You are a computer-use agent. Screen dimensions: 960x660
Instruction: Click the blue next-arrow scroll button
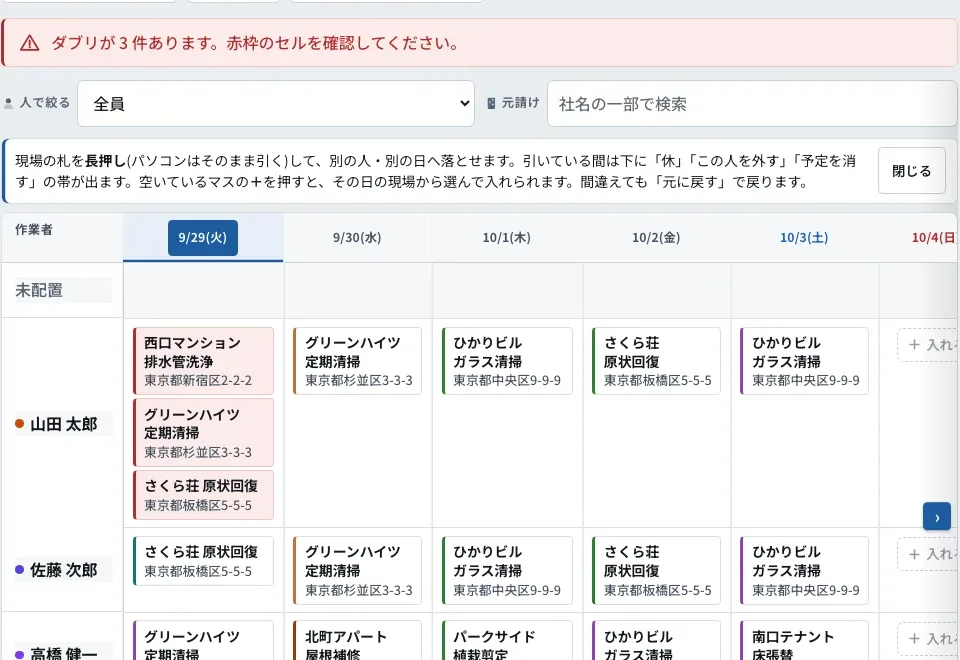[937, 517]
